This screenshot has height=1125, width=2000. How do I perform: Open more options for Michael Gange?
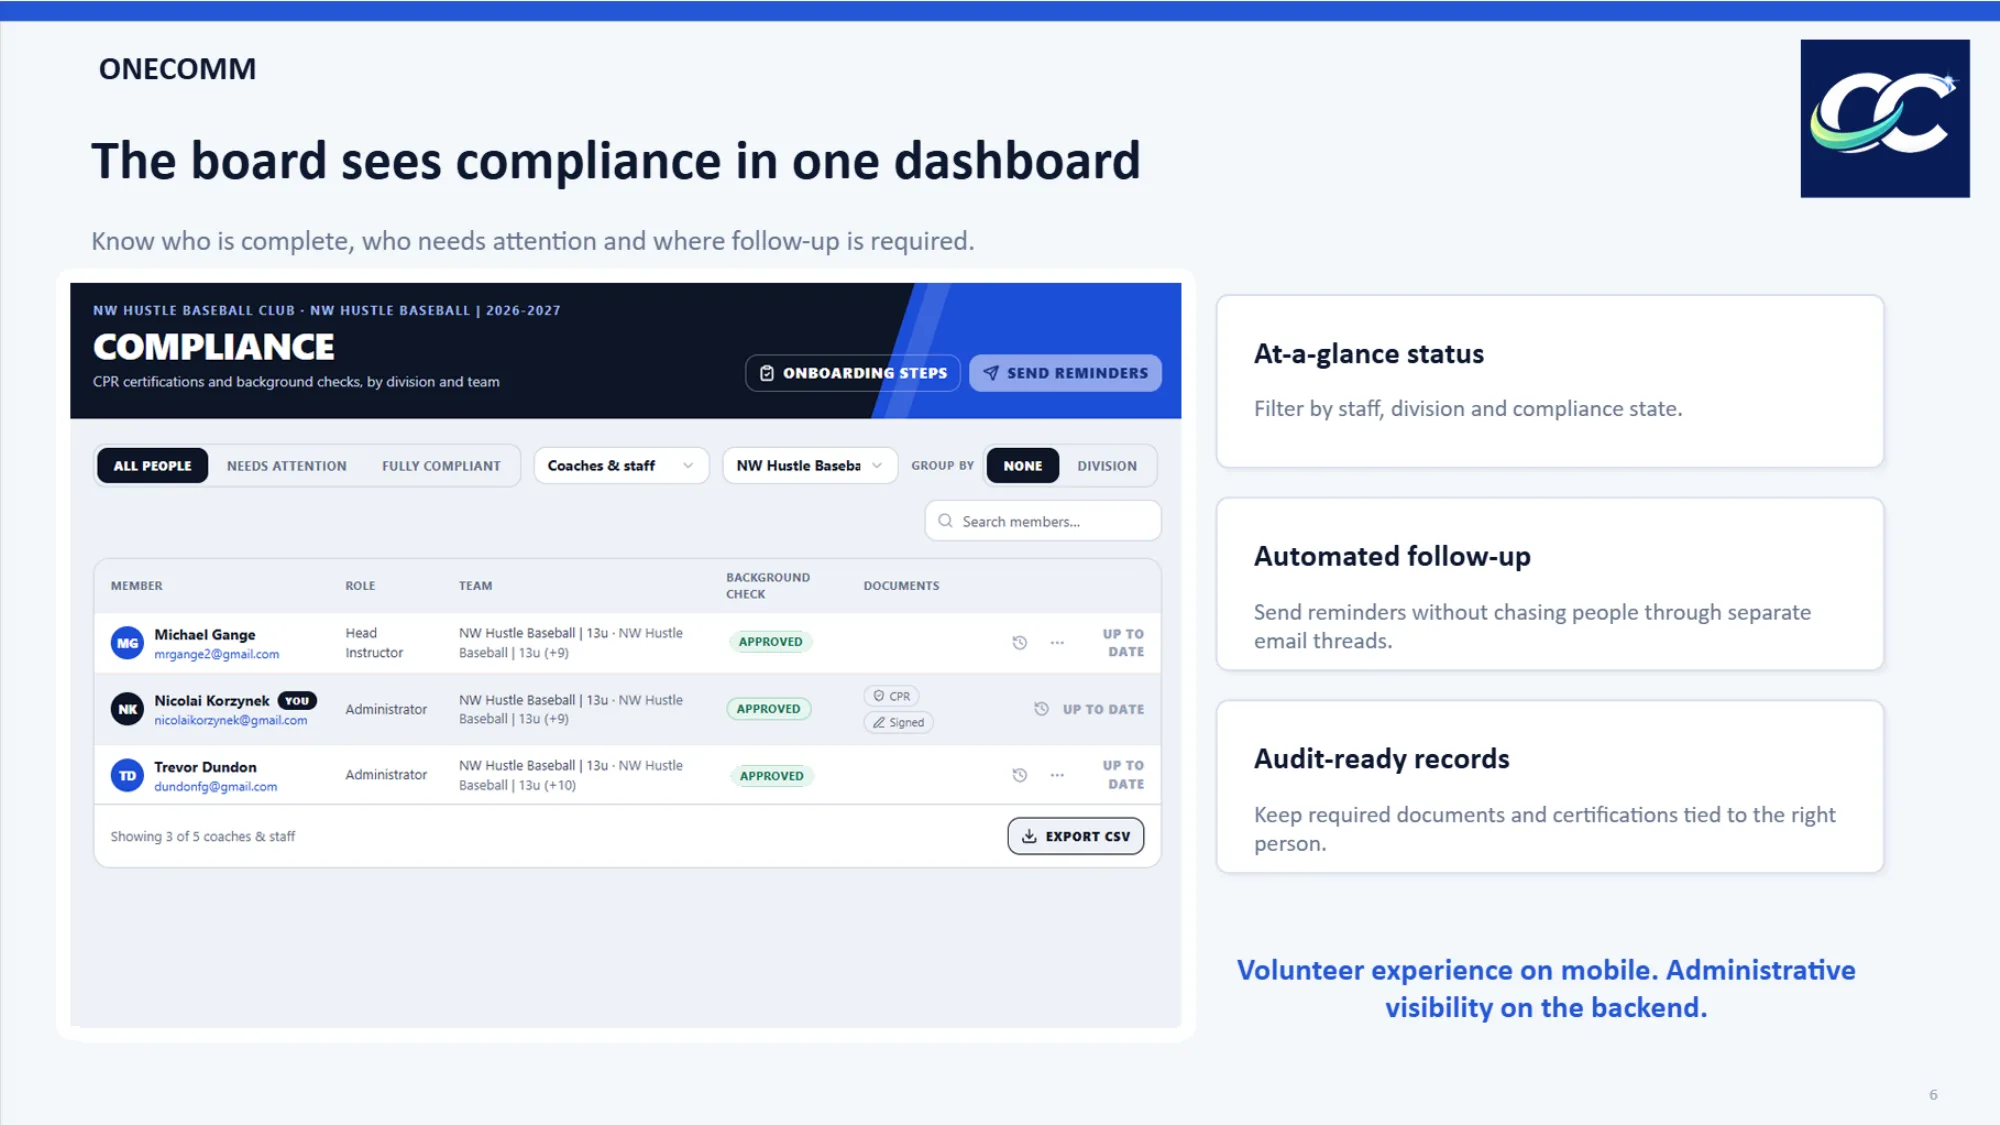pyautogui.click(x=1057, y=643)
